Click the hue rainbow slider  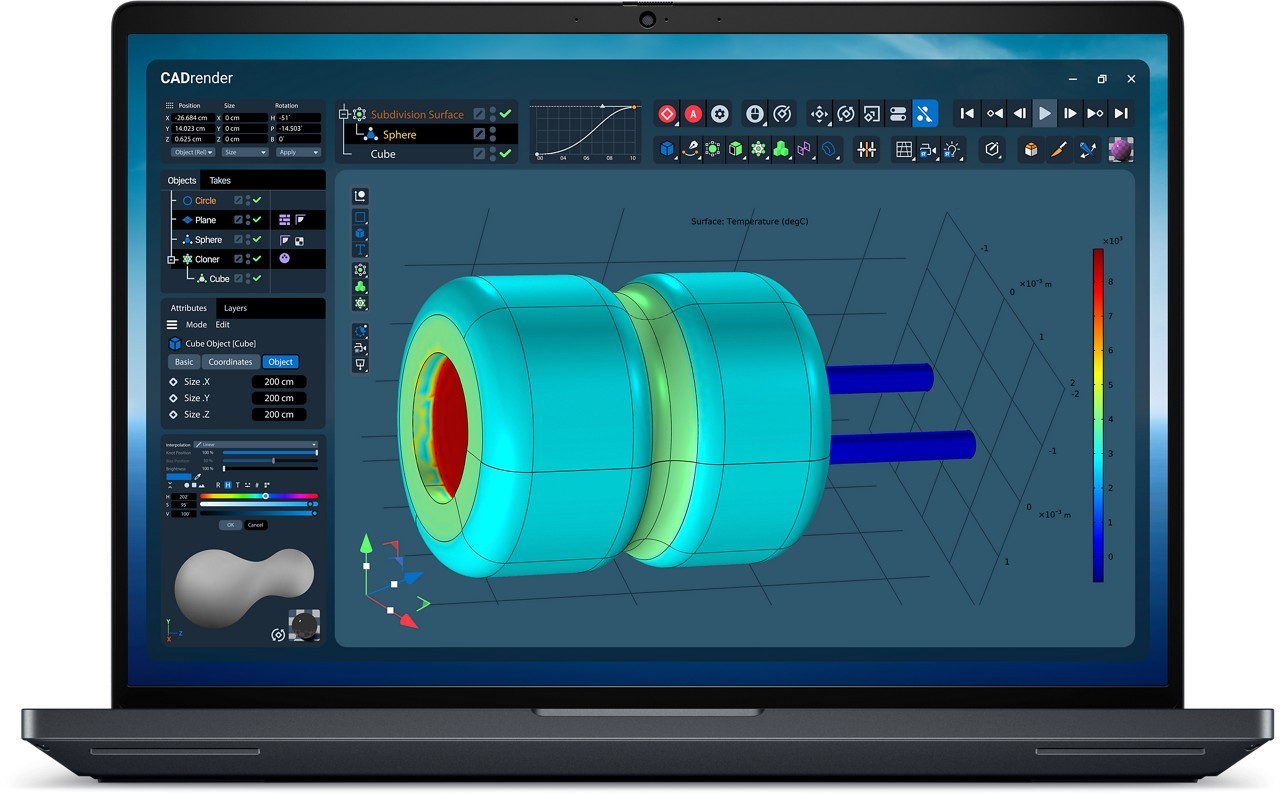(259, 496)
